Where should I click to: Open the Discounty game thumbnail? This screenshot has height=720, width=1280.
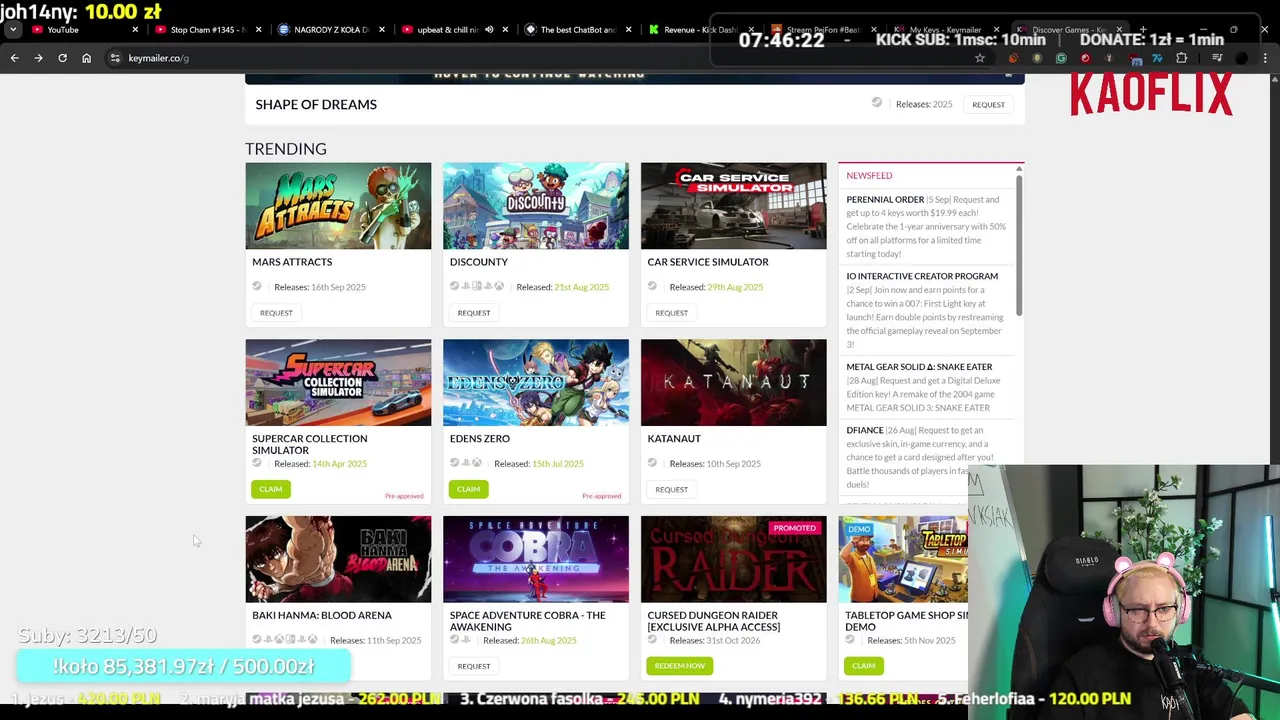point(536,206)
